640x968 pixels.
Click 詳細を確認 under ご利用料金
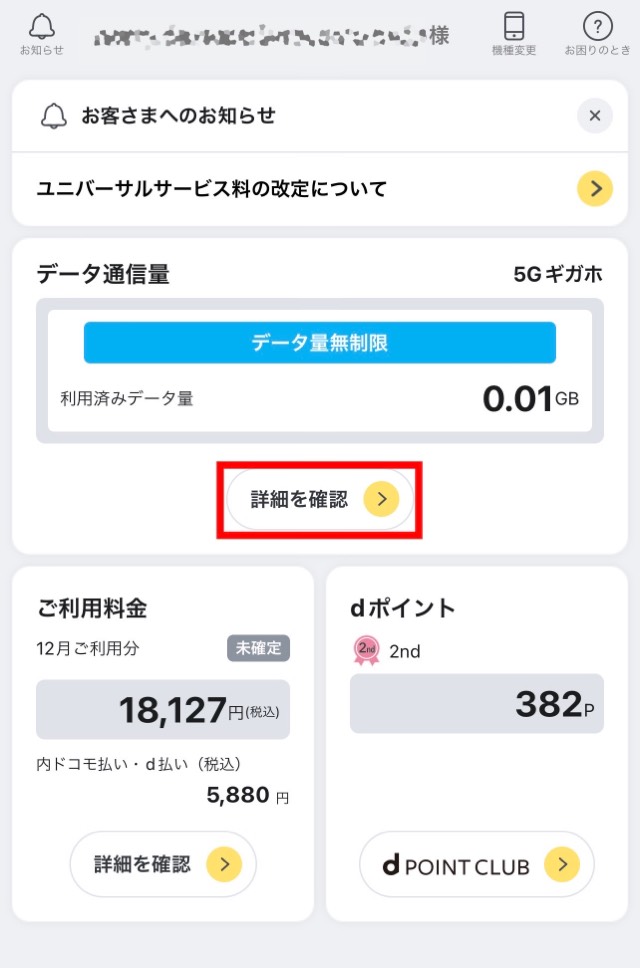coord(163,864)
